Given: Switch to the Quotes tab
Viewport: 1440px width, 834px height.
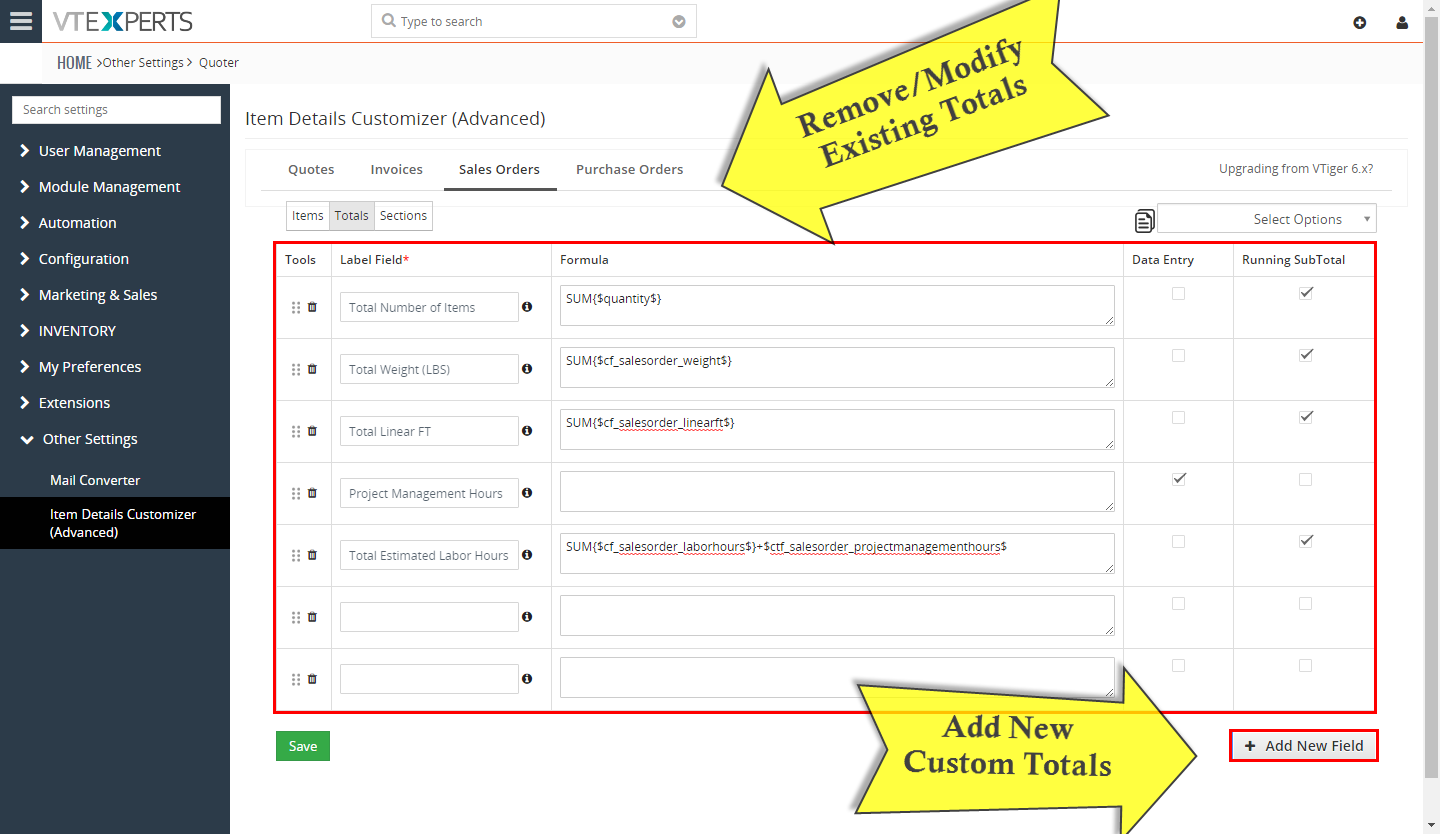Looking at the screenshot, I should click(x=311, y=170).
